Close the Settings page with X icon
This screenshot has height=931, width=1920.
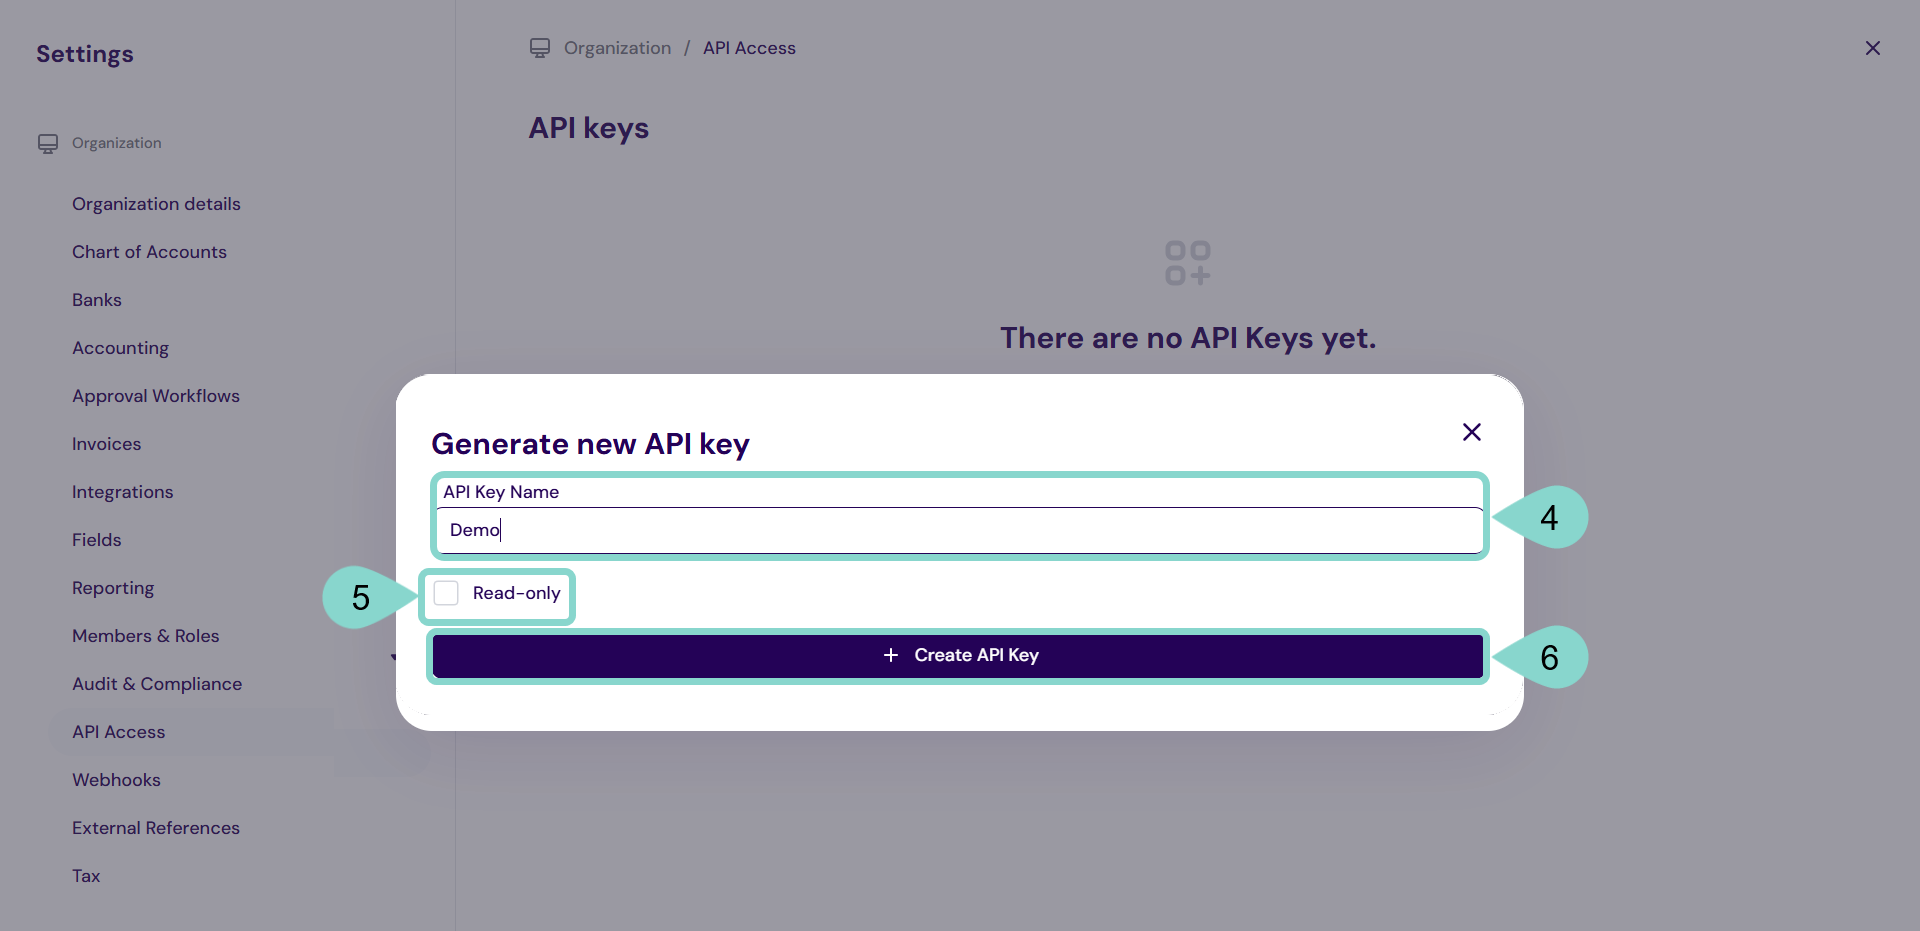1872,48
